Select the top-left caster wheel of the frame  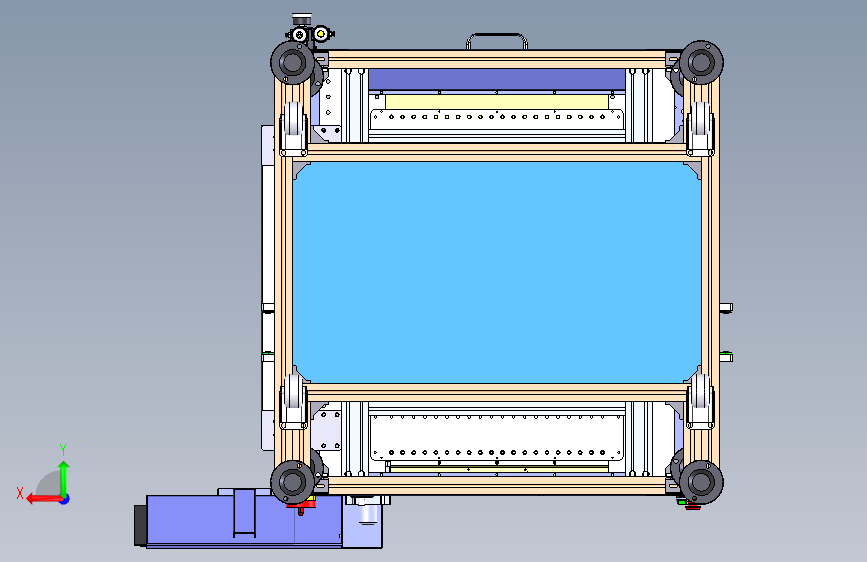pos(292,63)
